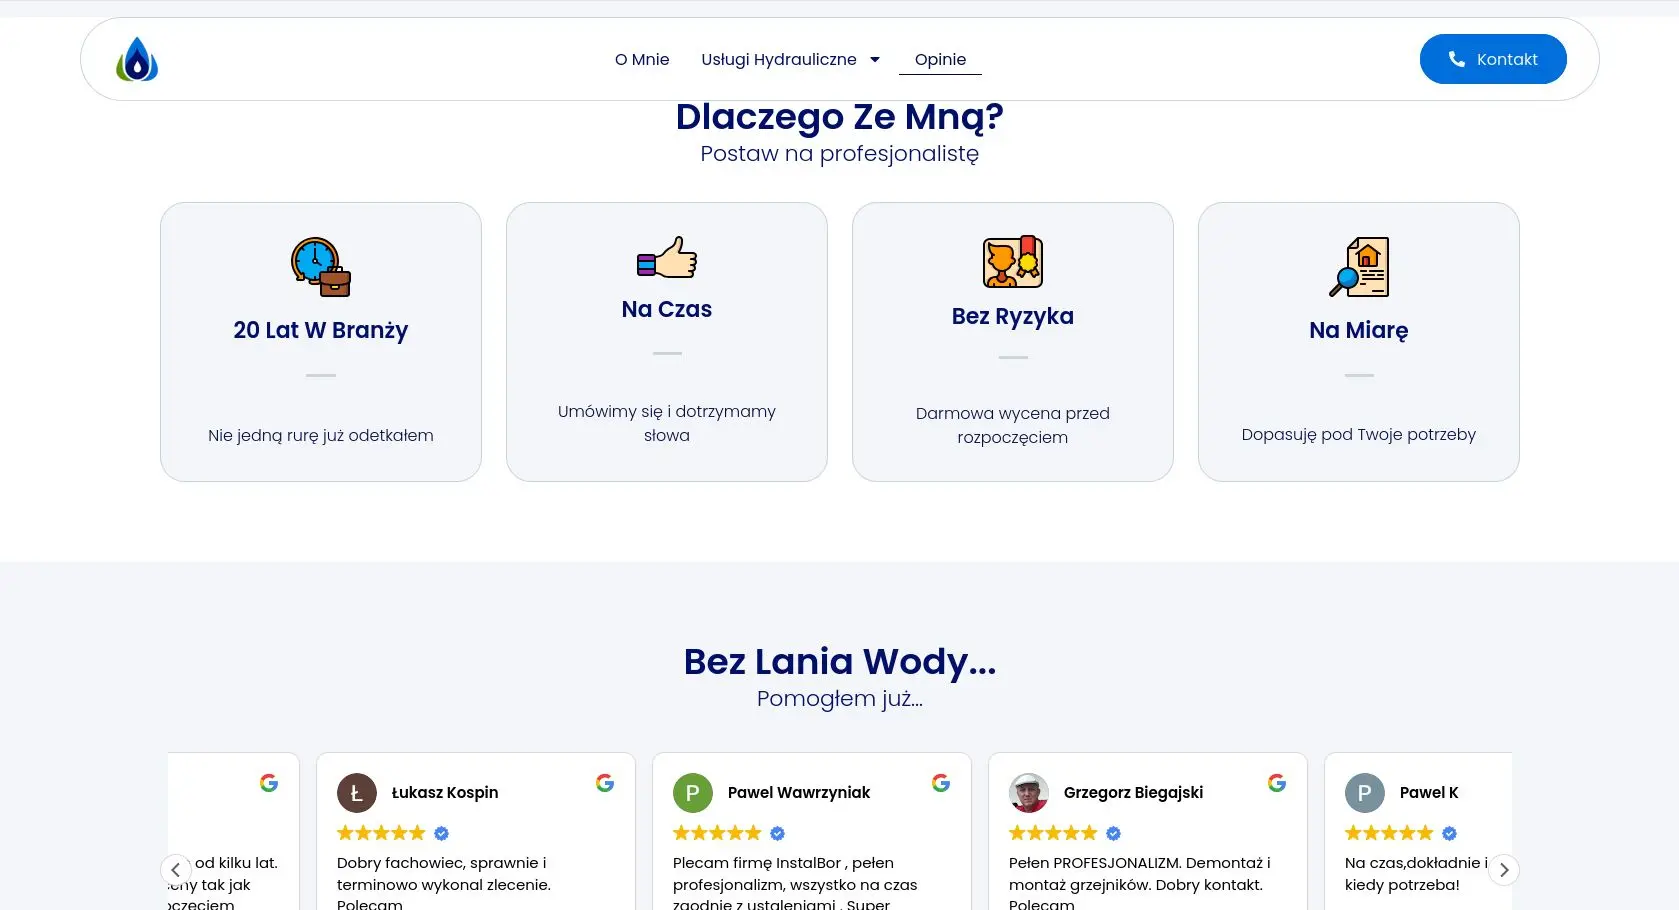
Task: Open Pawel Wawrzyniak reviewer name link
Action: pyautogui.click(x=798, y=793)
